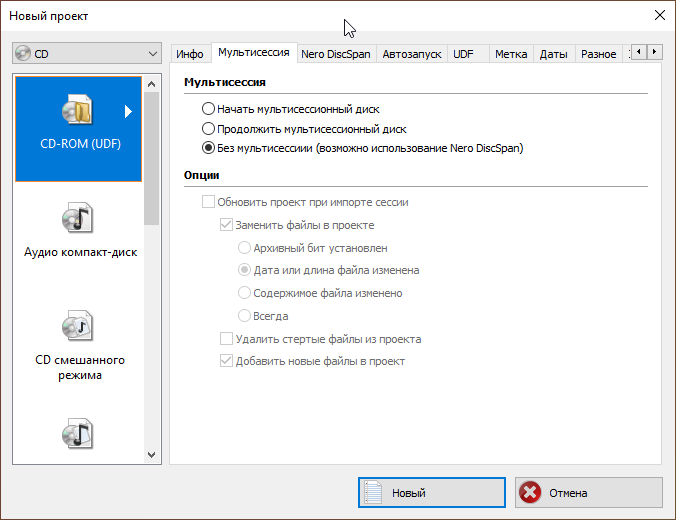
Task: Click the Новый button
Action: coord(432,492)
